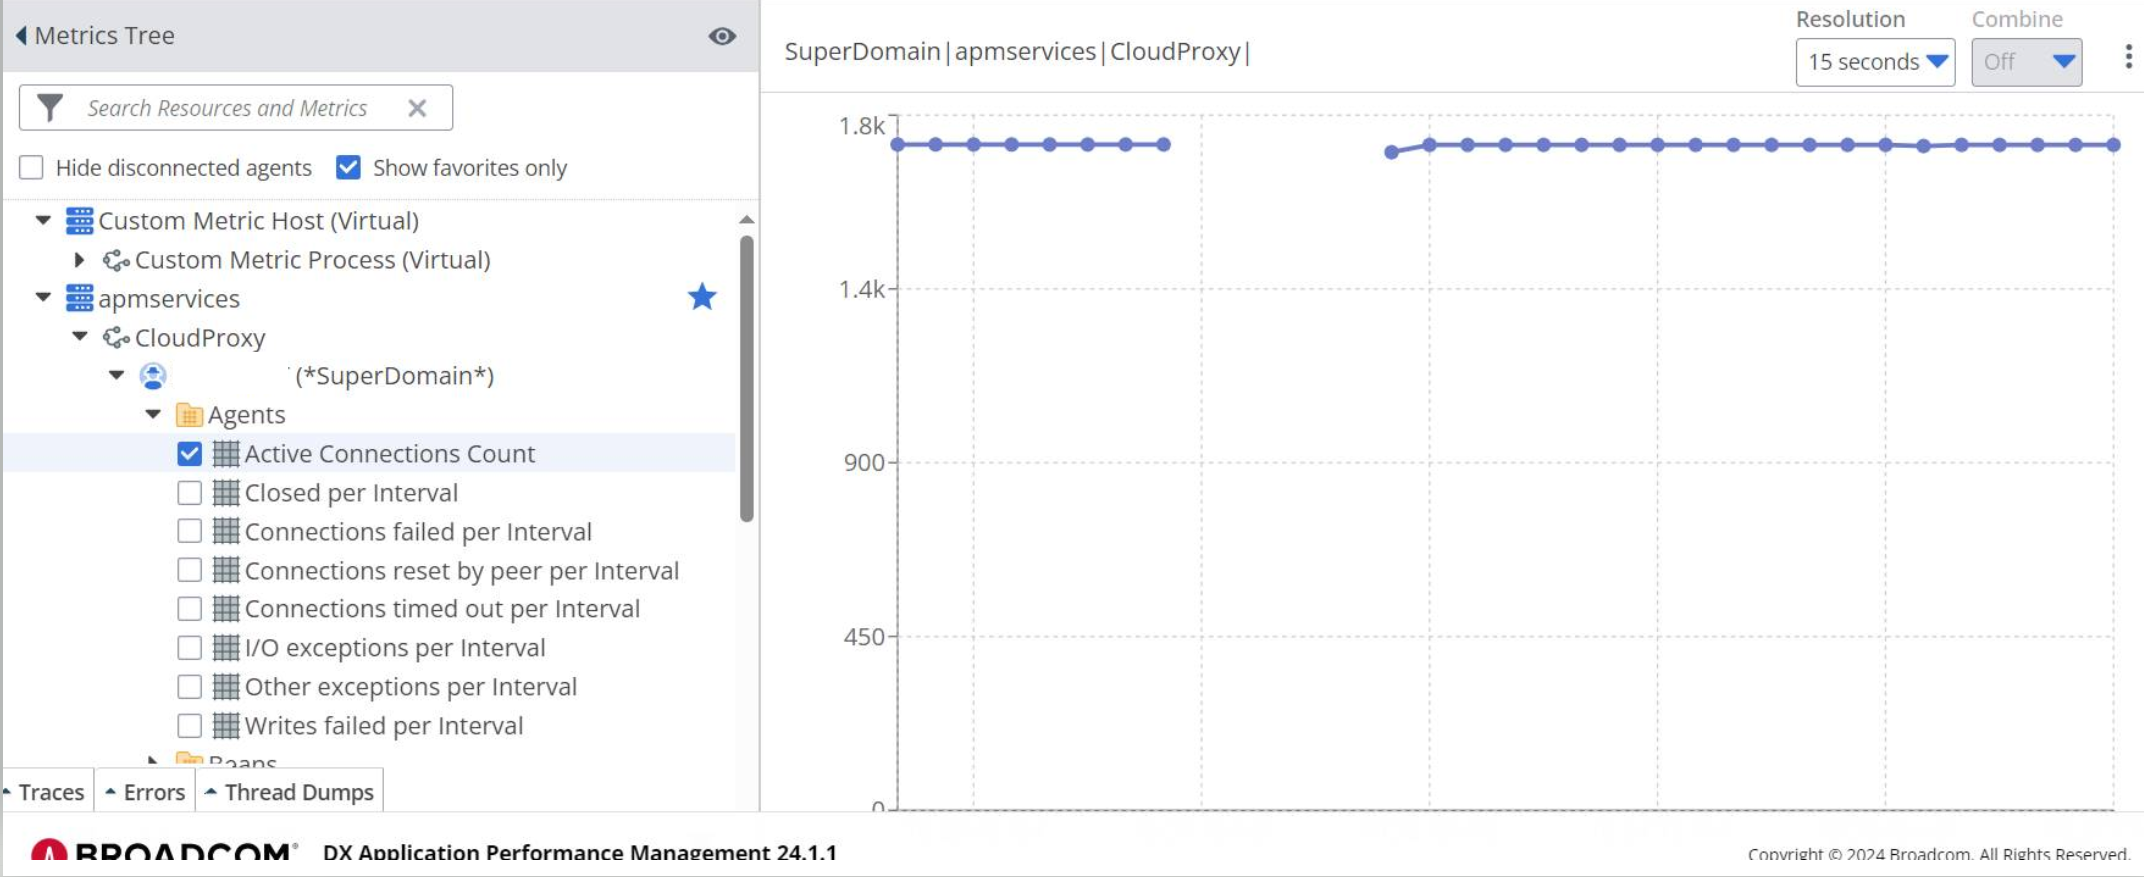Click the Custom Metric Host server icon
2144x877 pixels.
tap(79, 221)
